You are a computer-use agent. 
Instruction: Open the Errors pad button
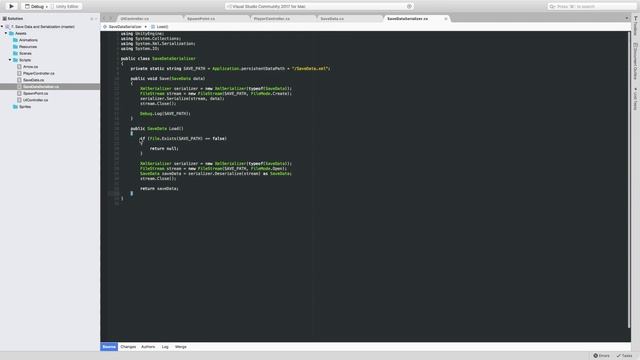601,356
